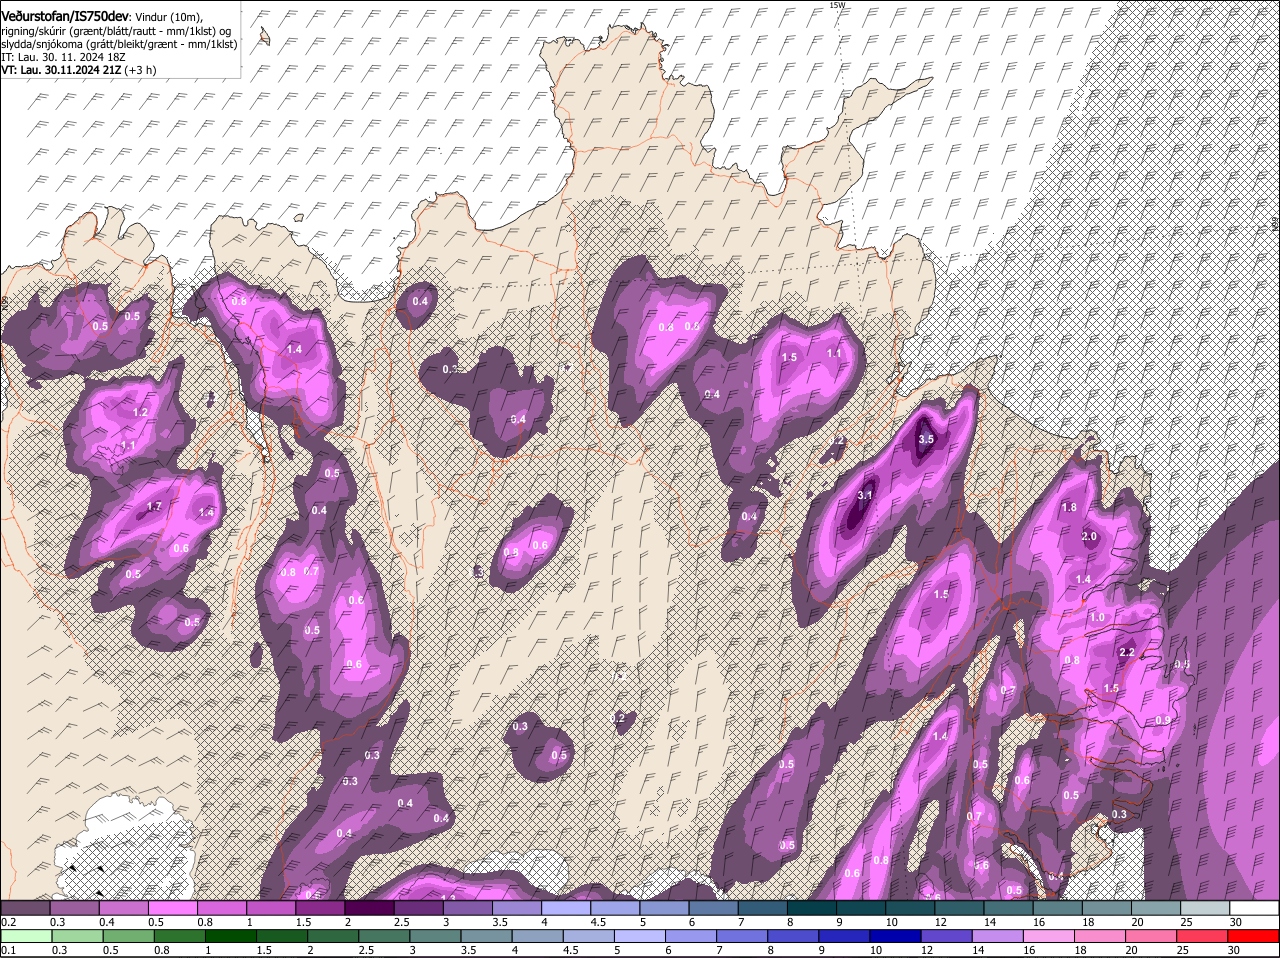Image resolution: width=1280 pixels, height=958 pixels.
Task: Click the 1.2 precipitation value label
Action: 140,413
